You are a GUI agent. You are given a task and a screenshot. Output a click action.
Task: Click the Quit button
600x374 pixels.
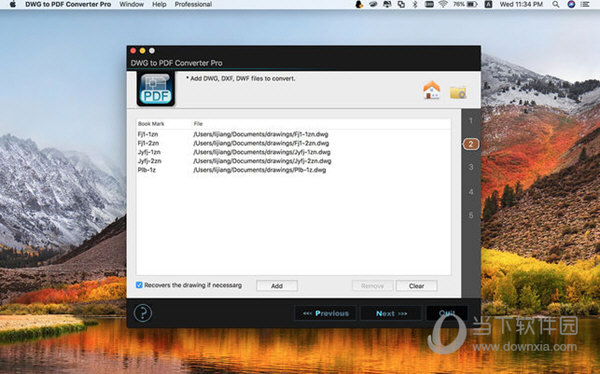click(x=447, y=313)
